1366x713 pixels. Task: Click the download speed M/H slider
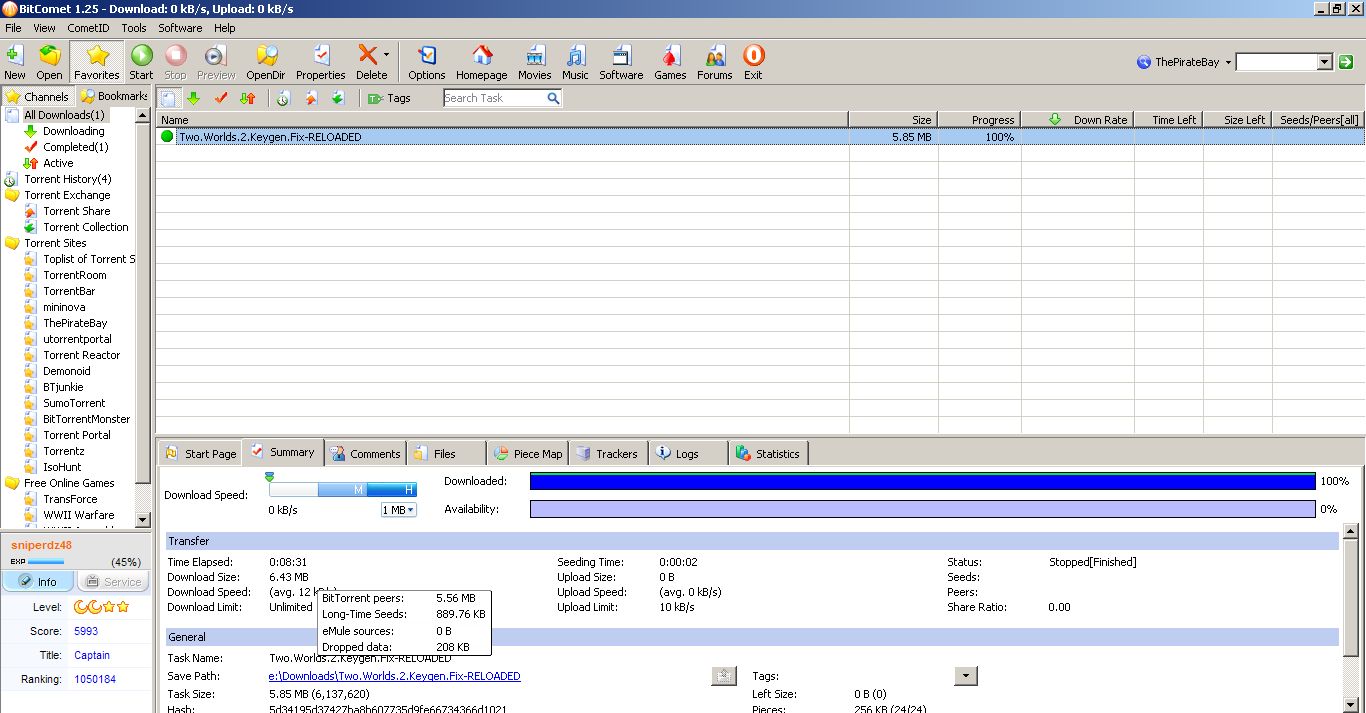342,489
